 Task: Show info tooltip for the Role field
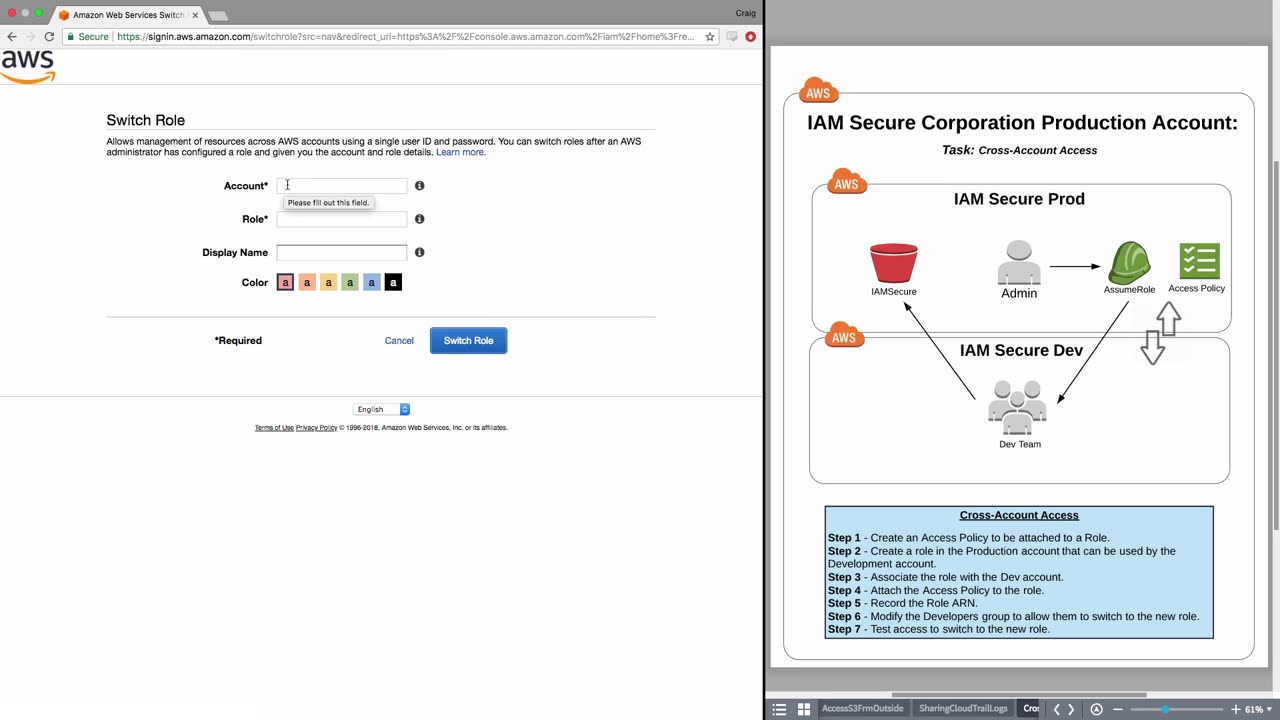click(x=420, y=219)
